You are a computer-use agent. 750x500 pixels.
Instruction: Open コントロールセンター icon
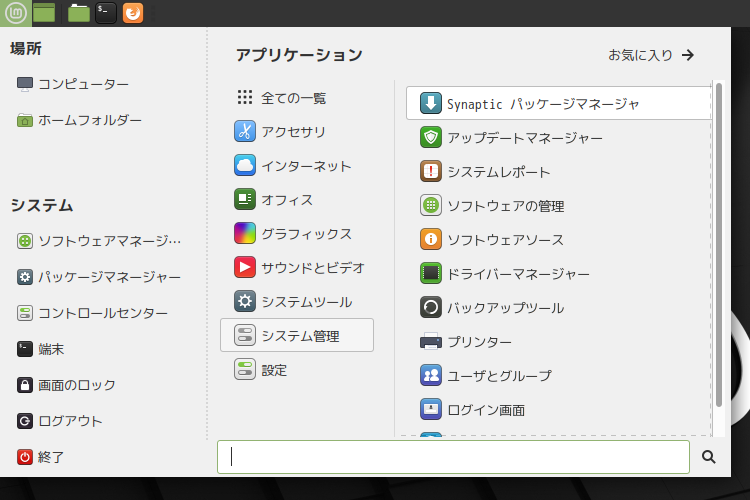[25, 313]
